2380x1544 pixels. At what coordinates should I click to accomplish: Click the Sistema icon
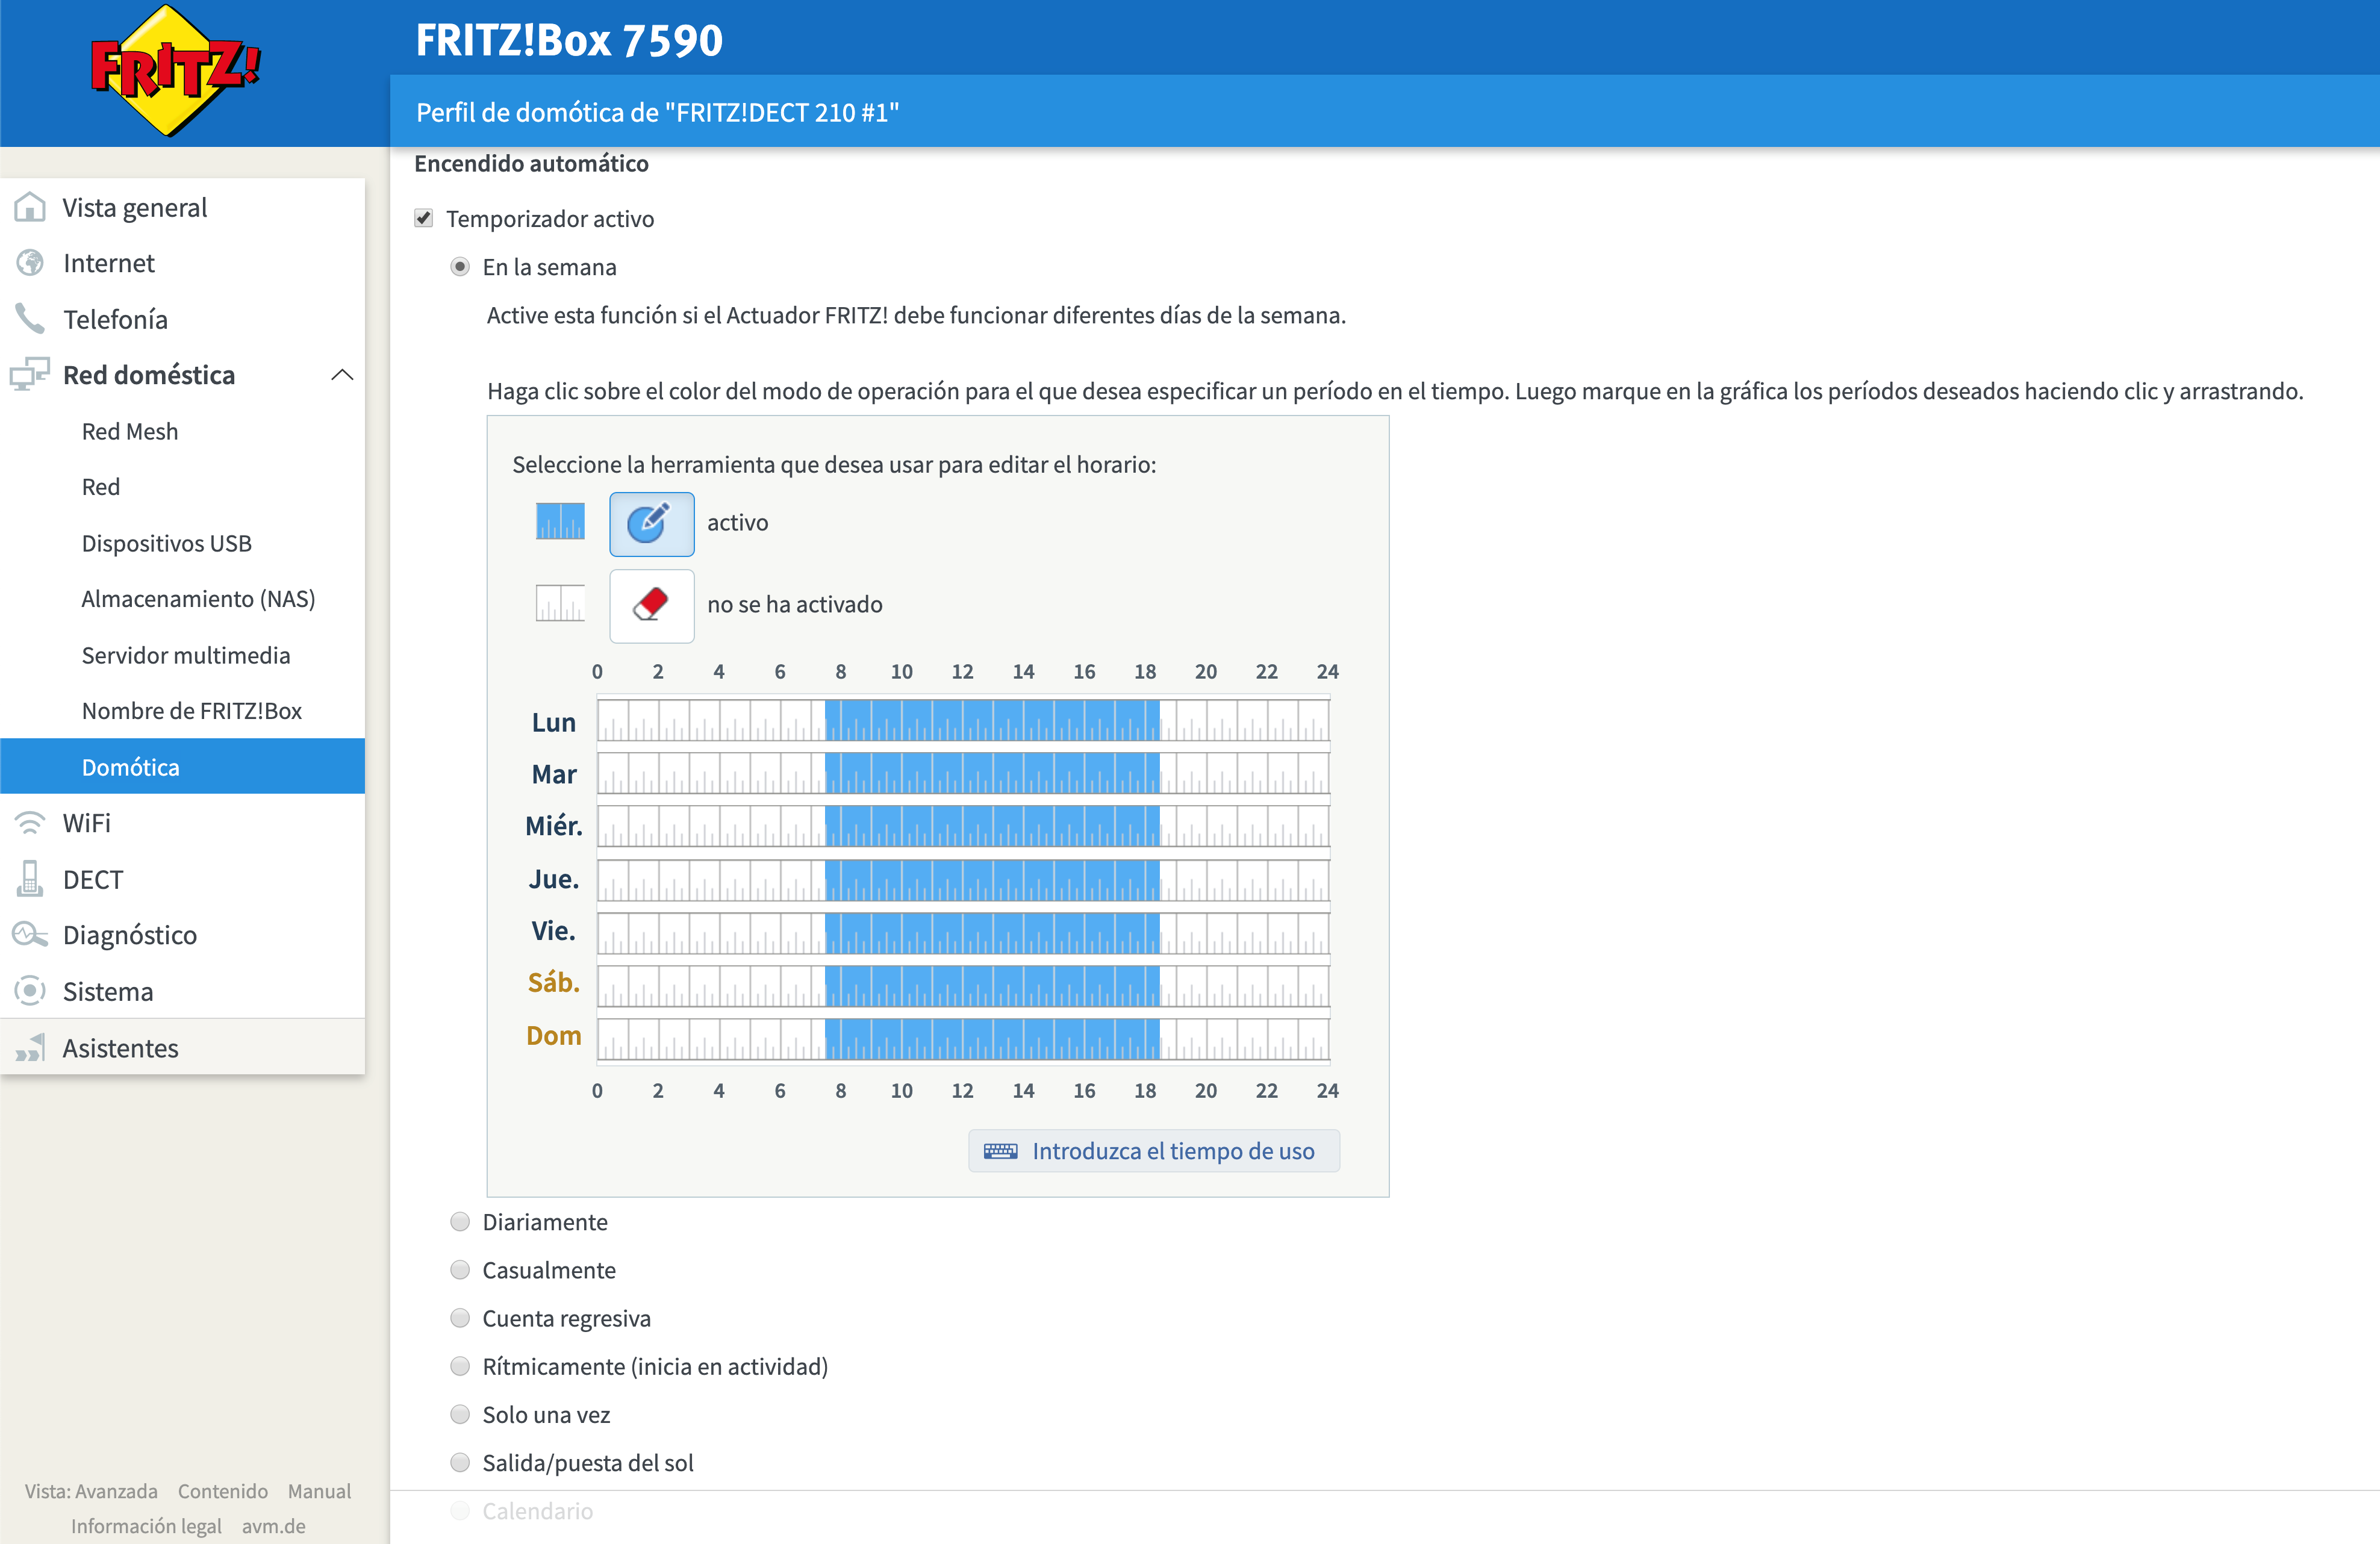(x=30, y=991)
